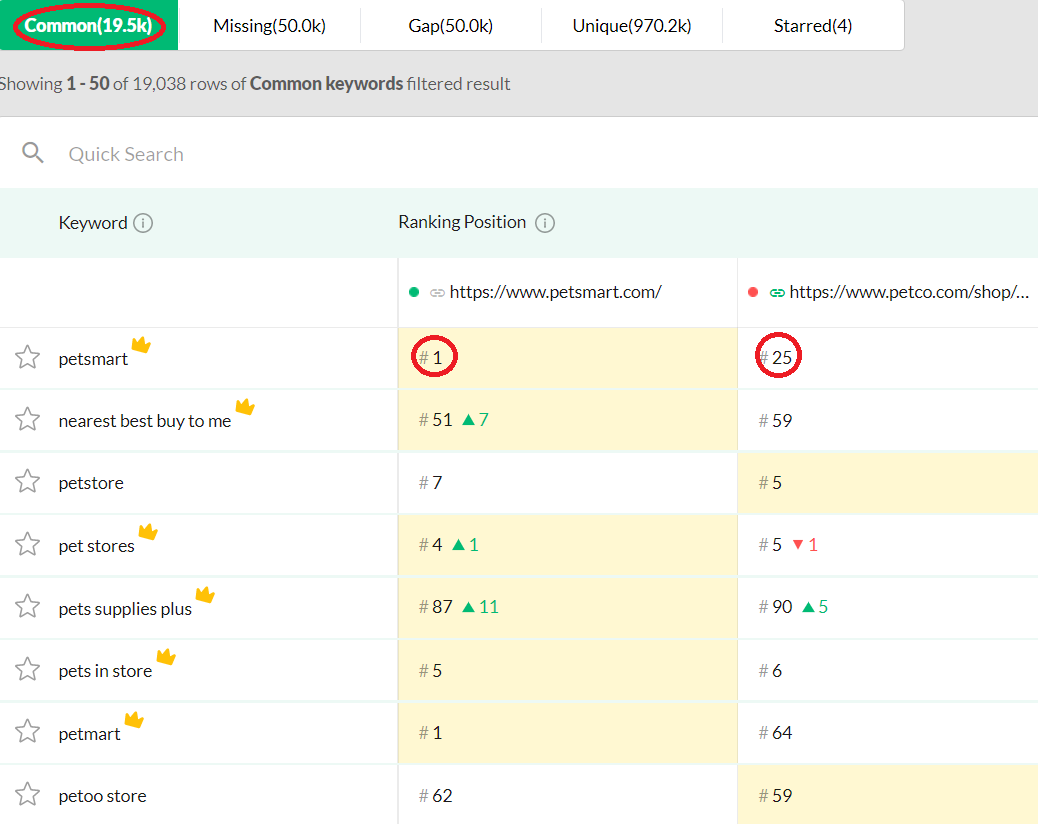
Task: Click the Ranking Position column header
Action: [x=462, y=222]
